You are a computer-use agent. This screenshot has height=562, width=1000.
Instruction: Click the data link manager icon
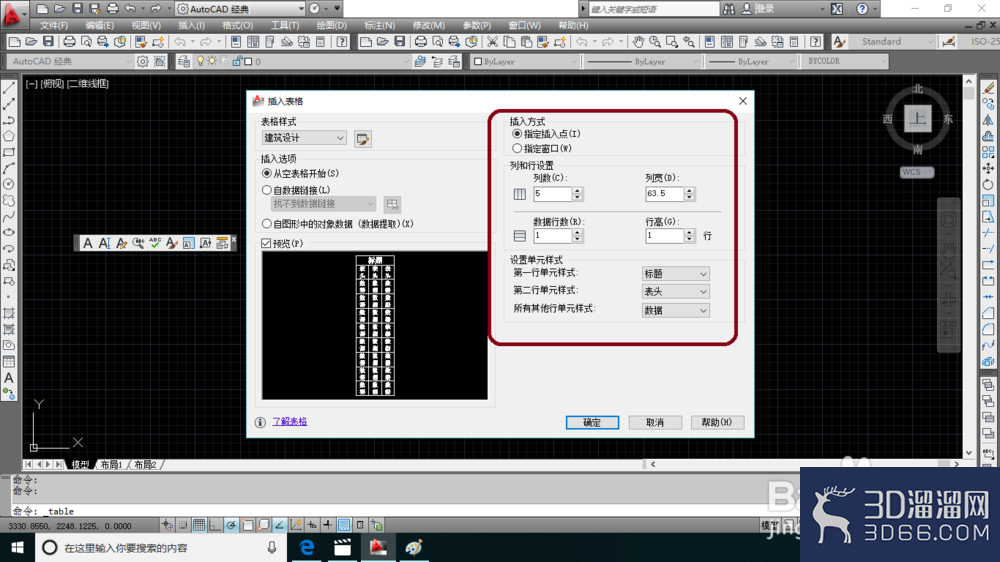coord(392,204)
